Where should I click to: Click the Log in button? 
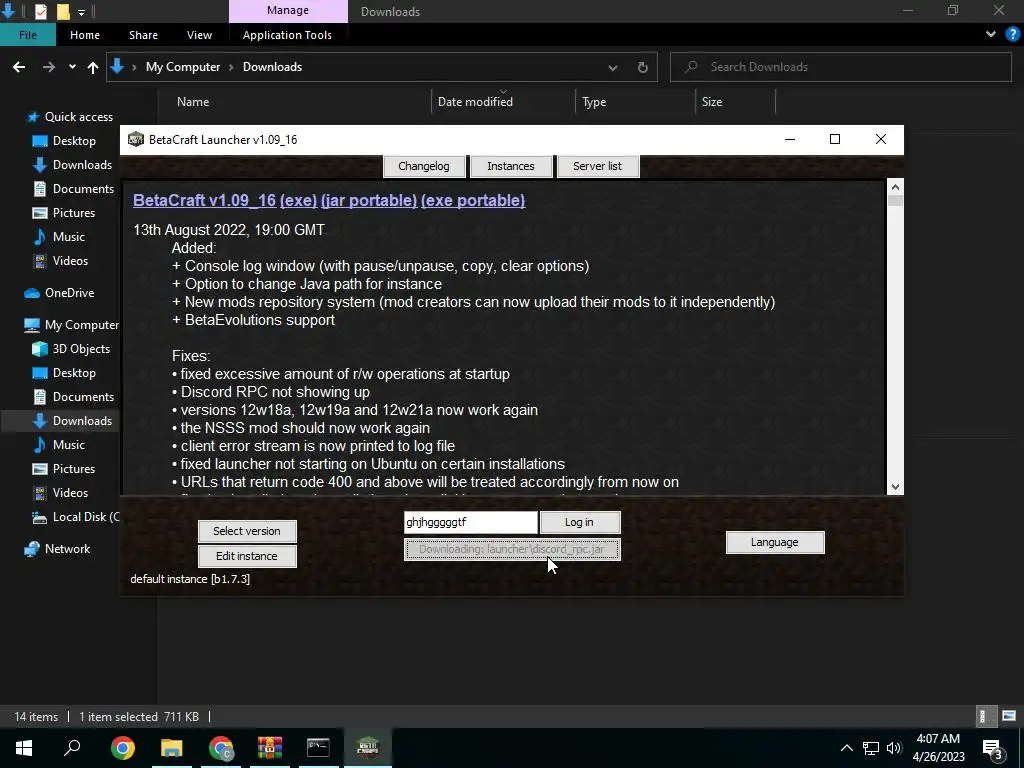(x=579, y=522)
